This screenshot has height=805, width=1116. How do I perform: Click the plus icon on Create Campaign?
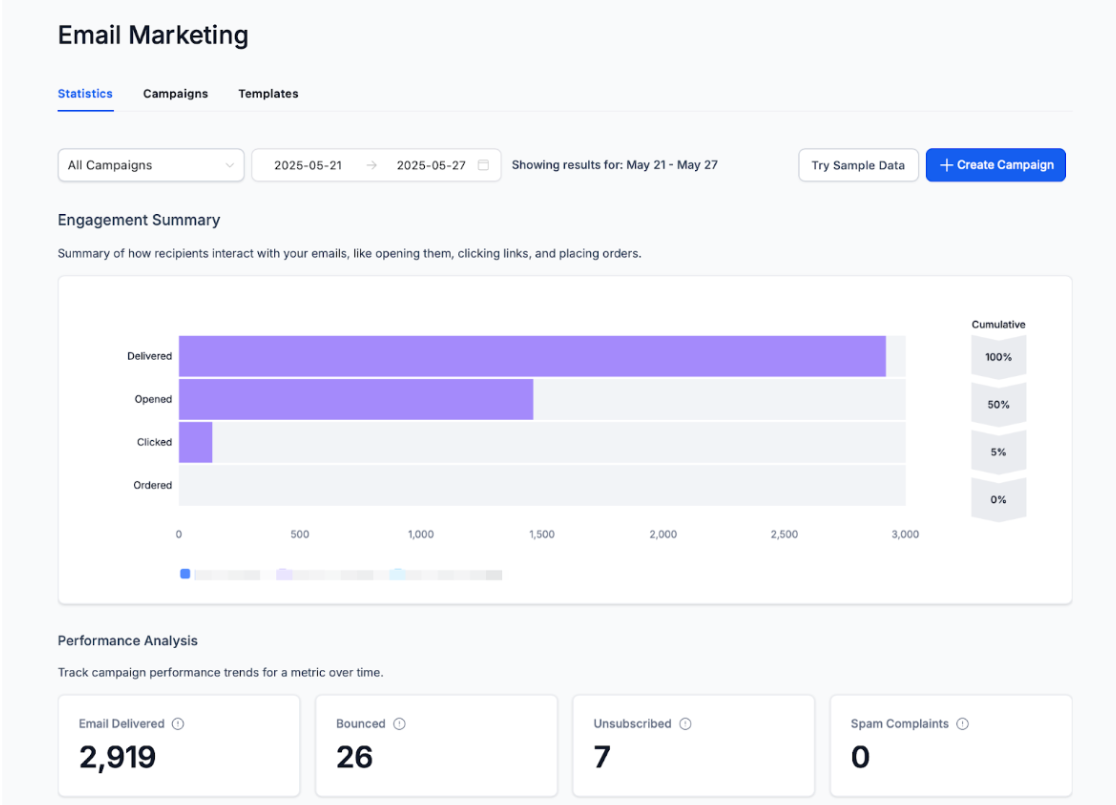point(946,165)
